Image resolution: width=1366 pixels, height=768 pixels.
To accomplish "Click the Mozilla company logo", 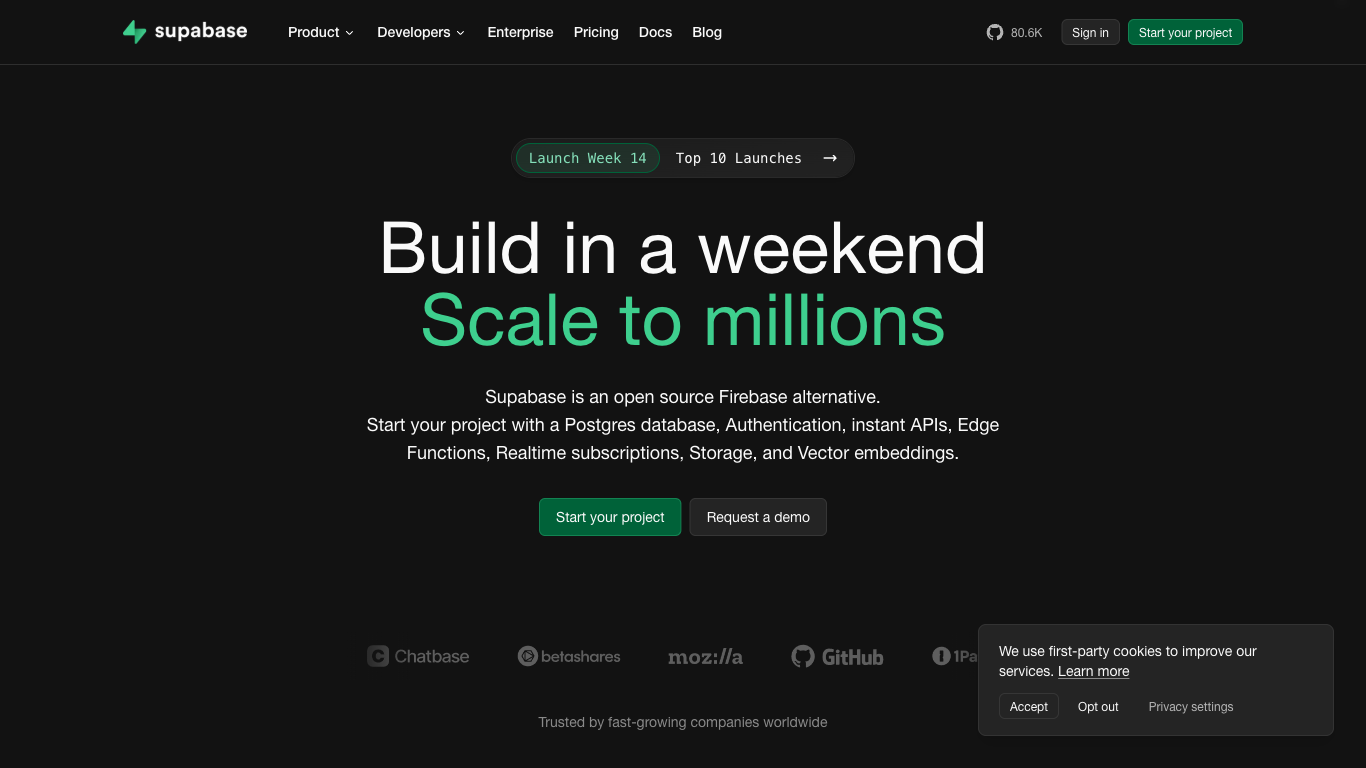I will pos(705,657).
